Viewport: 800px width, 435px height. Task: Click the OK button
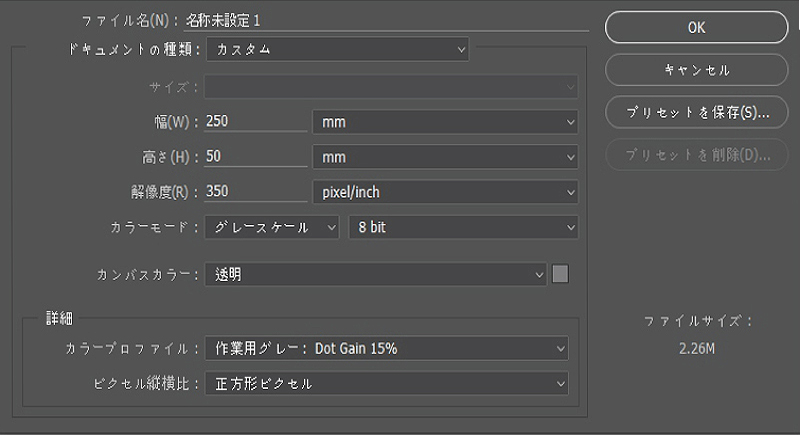tap(696, 28)
